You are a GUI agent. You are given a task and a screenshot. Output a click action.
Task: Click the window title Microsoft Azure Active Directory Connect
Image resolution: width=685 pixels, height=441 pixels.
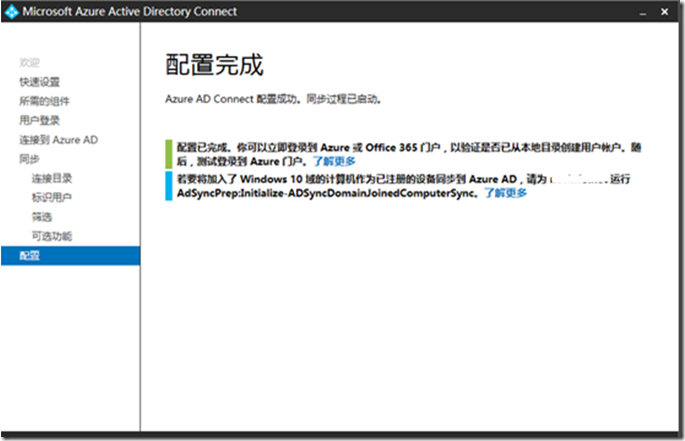pos(129,12)
